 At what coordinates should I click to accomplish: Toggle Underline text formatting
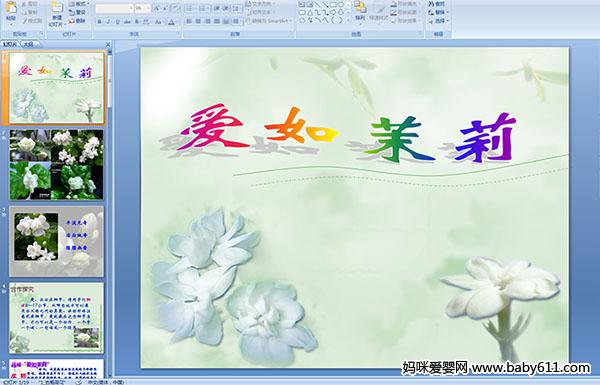(x=117, y=22)
